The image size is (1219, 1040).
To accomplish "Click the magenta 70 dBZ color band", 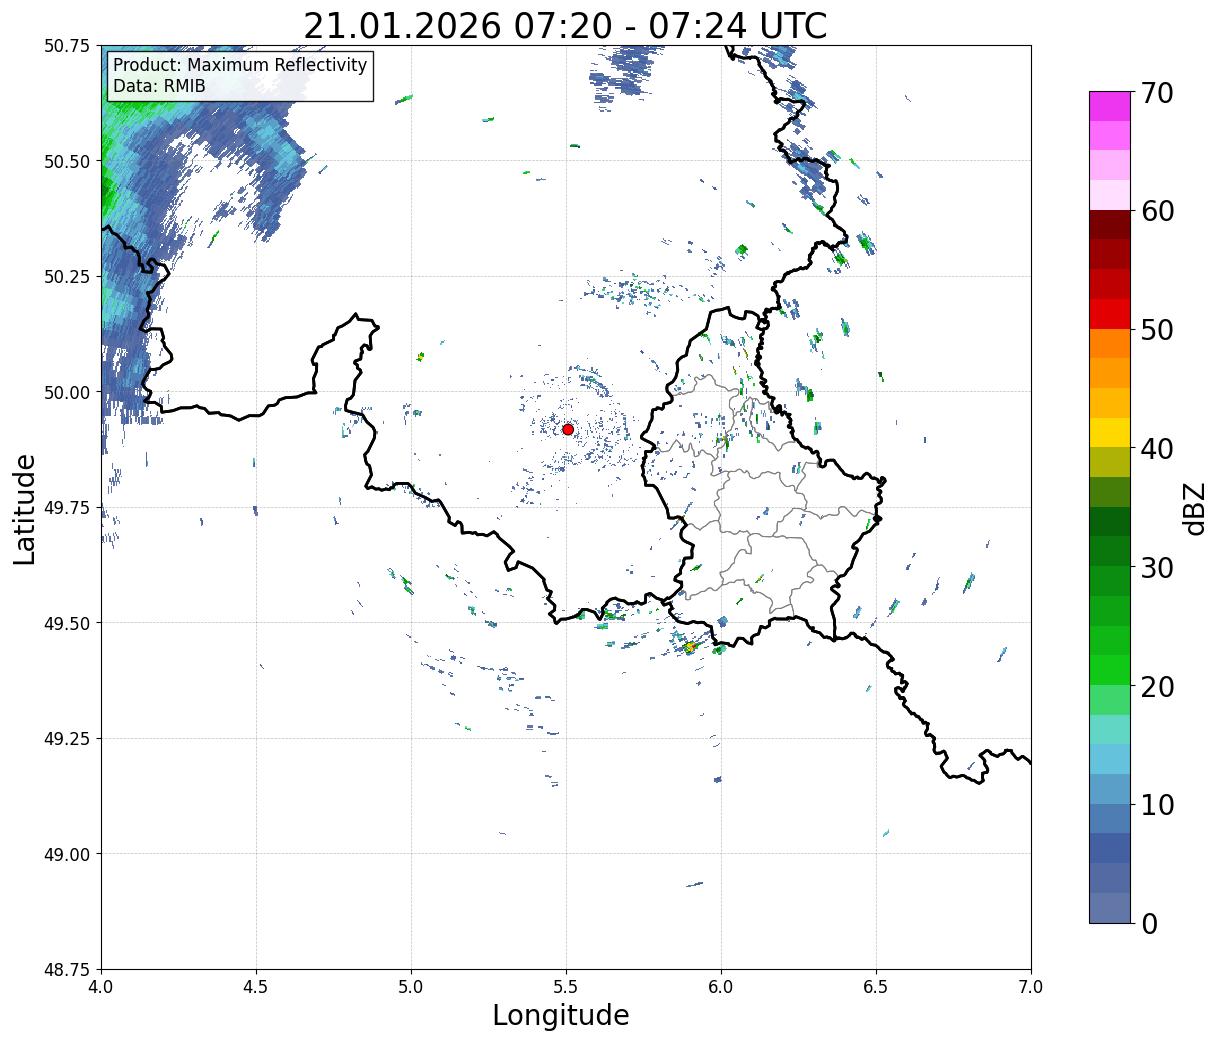I will point(1110,106).
